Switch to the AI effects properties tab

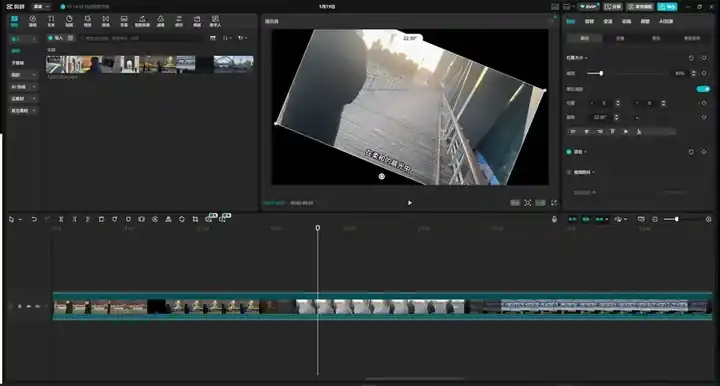pyautogui.click(x=666, y=21)
